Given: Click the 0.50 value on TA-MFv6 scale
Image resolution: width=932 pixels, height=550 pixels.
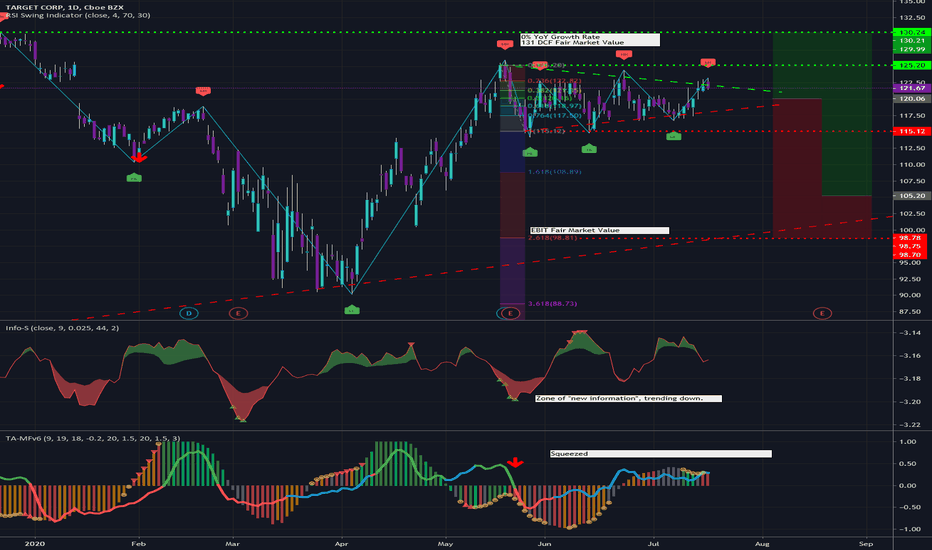Looking at the screenshot, I should tap(908, 464).
